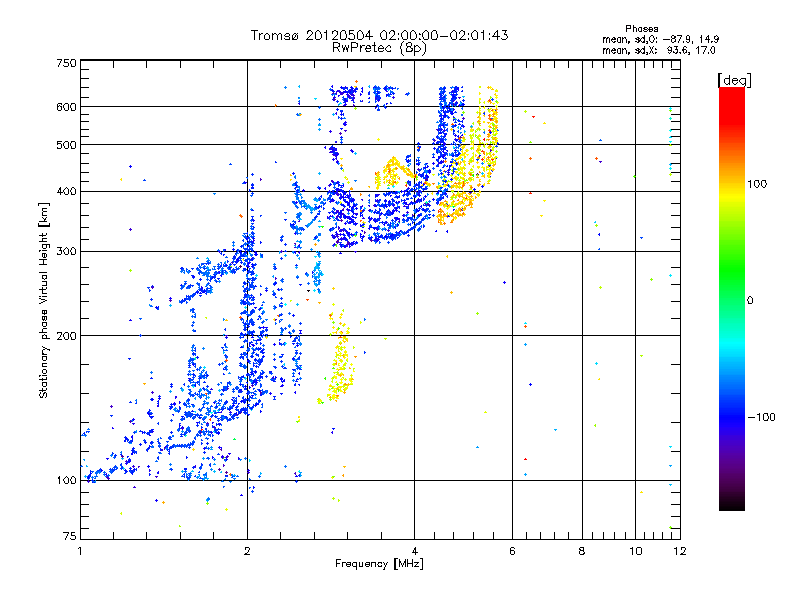Click the y-axis tick label '400'
The width and height of the screenshot is (800, 600).
click(66, 192)
